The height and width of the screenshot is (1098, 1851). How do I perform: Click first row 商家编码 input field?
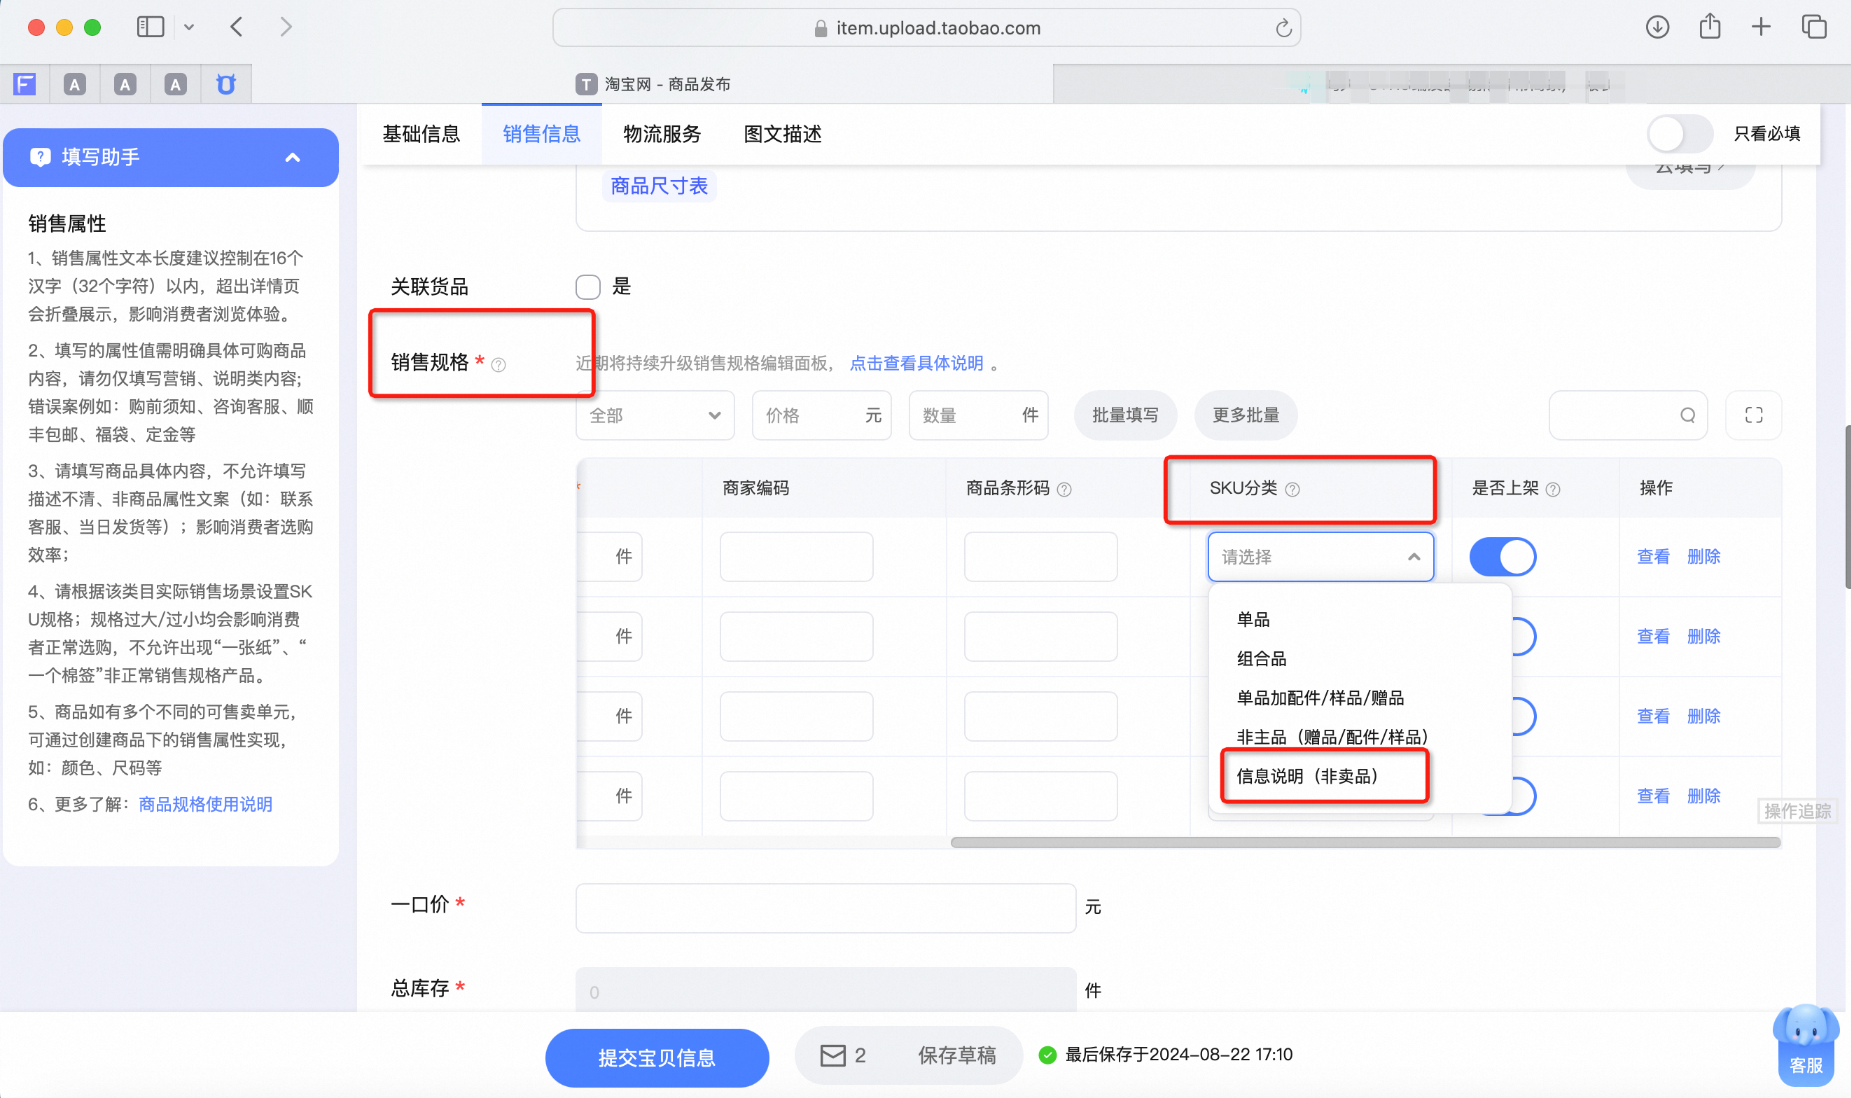(796, 557)
